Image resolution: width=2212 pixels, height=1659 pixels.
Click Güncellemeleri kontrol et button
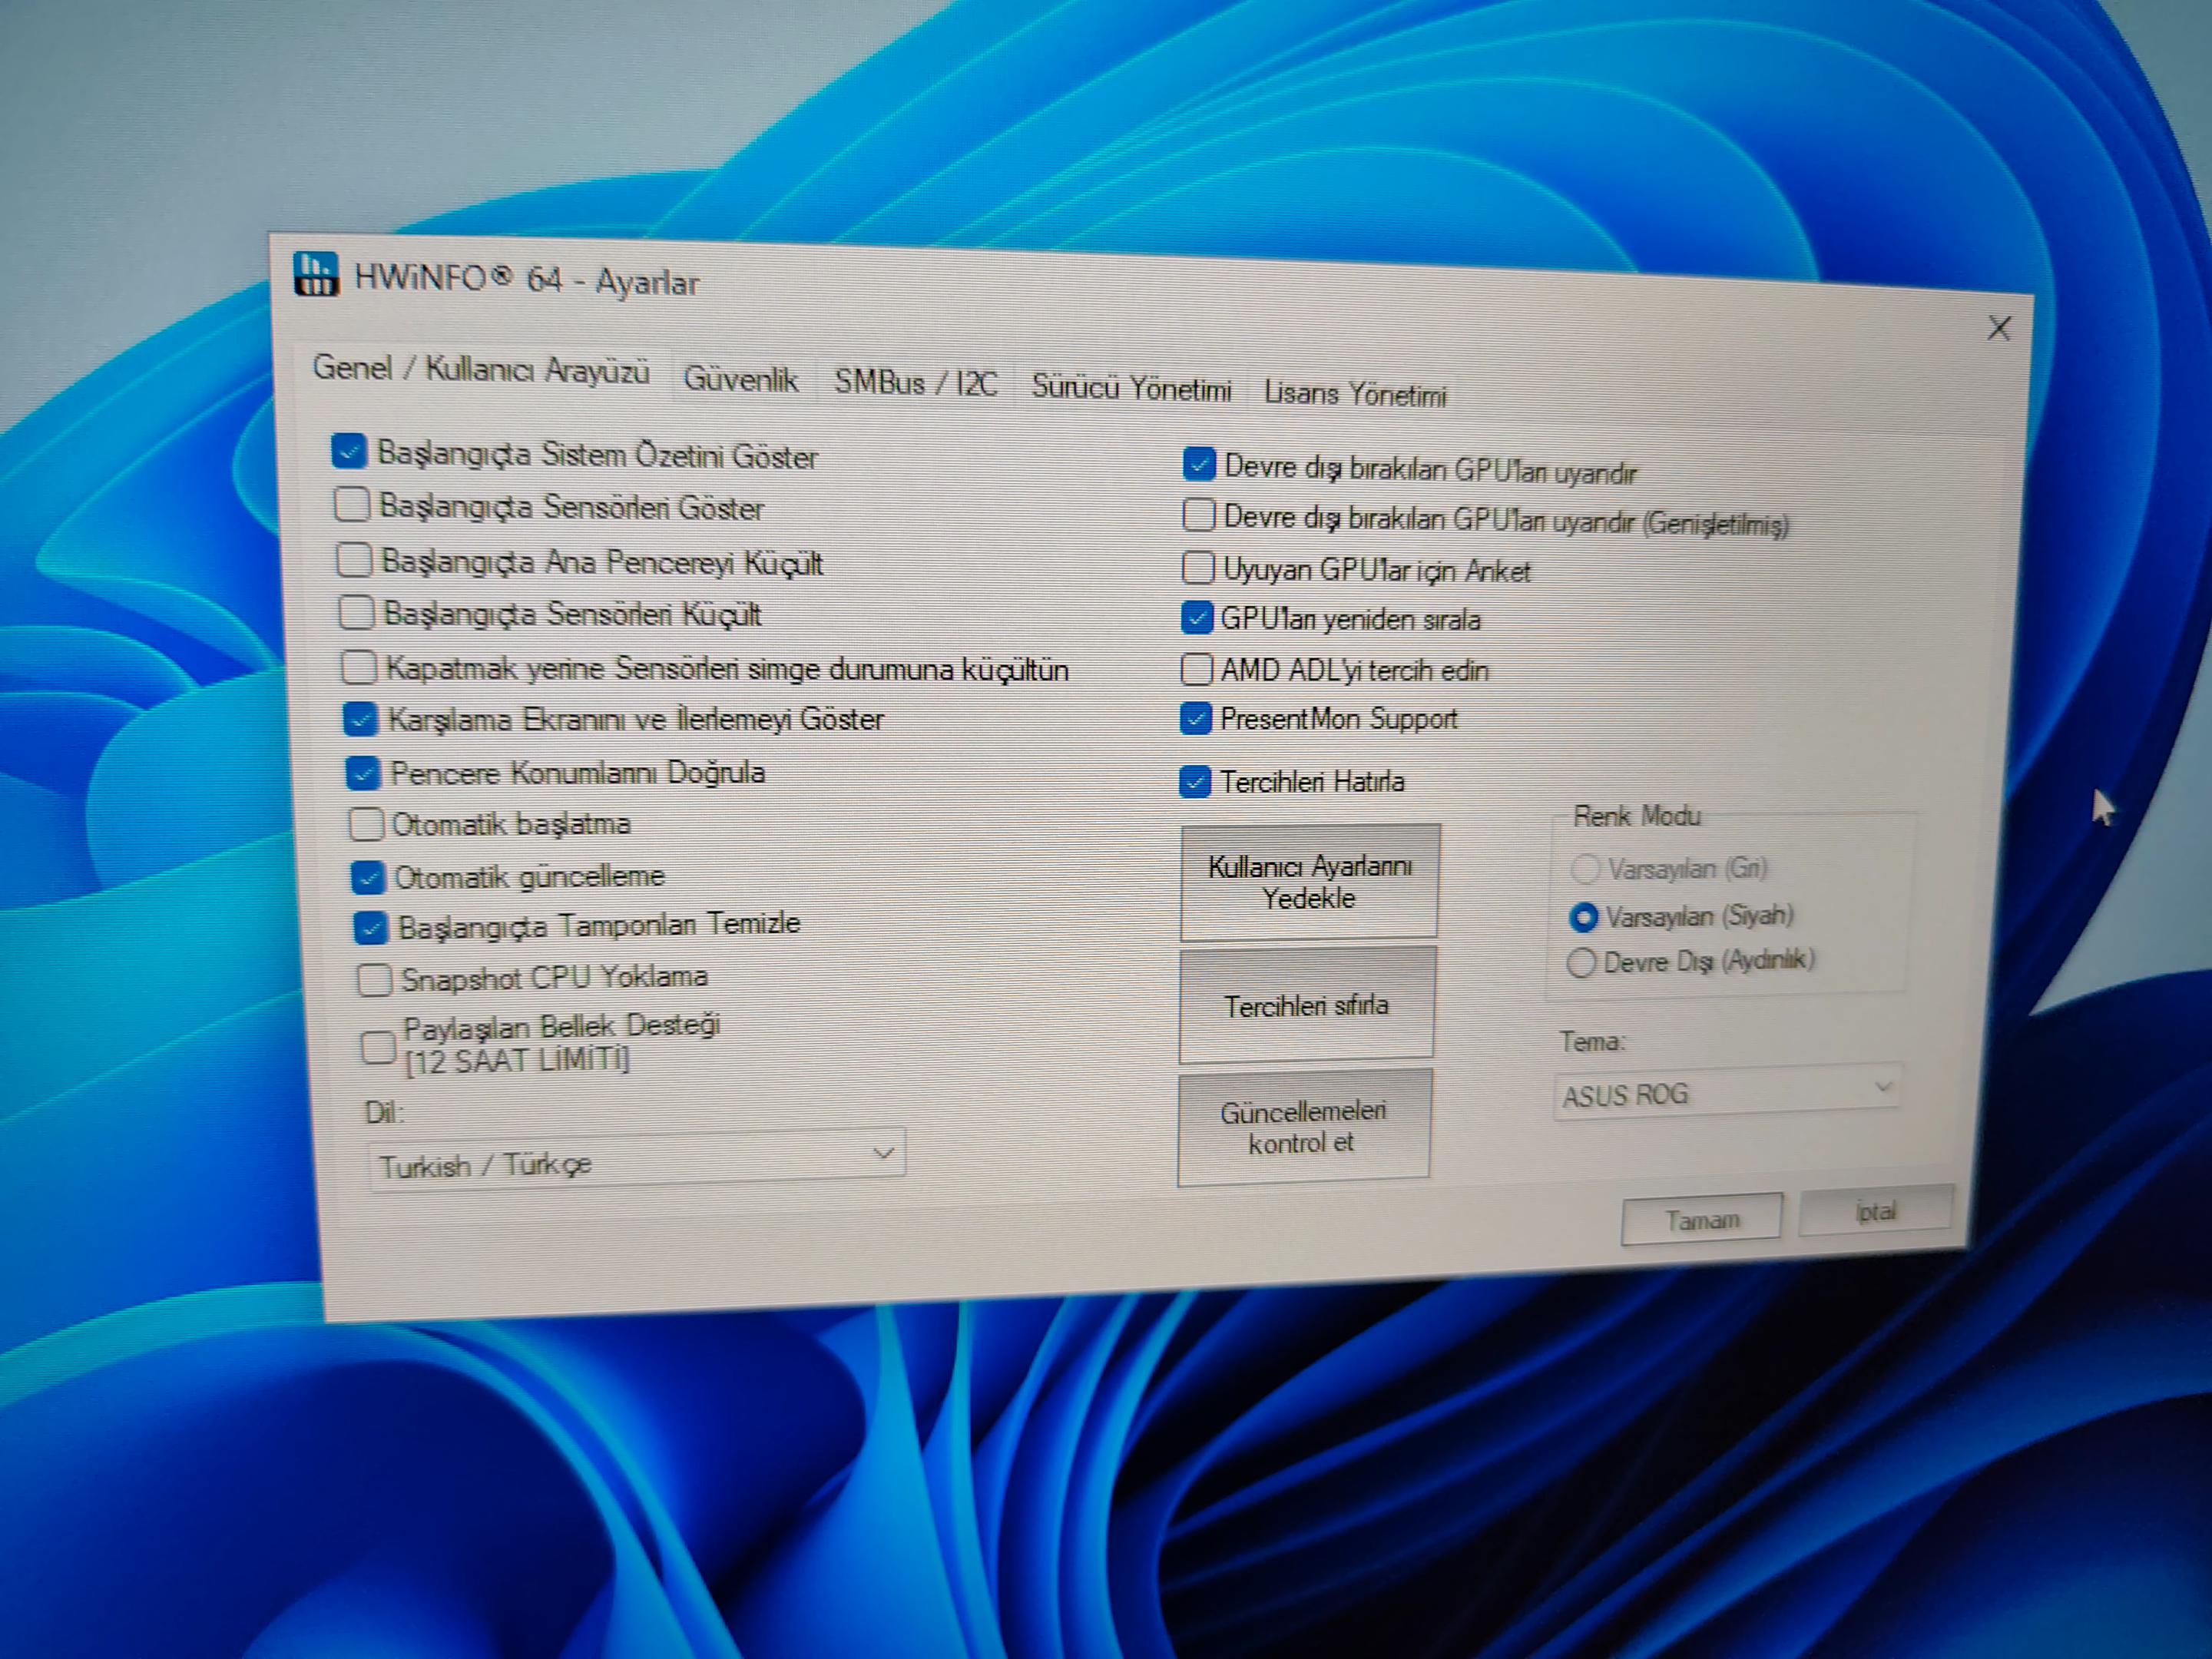(x=1304, y=1127)
